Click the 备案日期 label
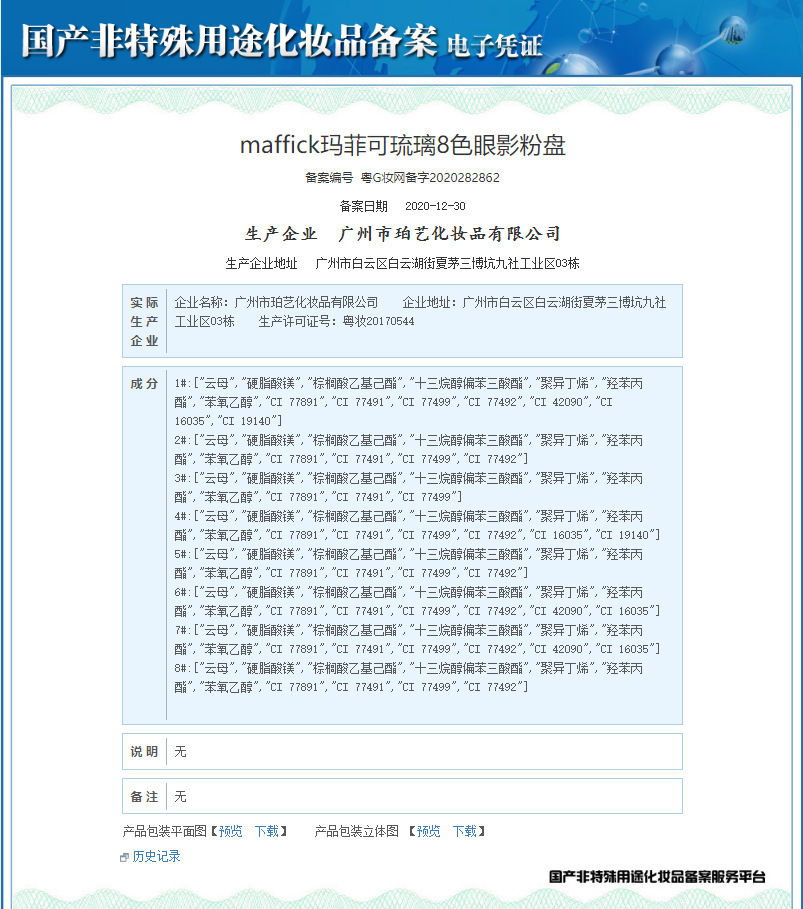803x909 pixels. [364, 206]
